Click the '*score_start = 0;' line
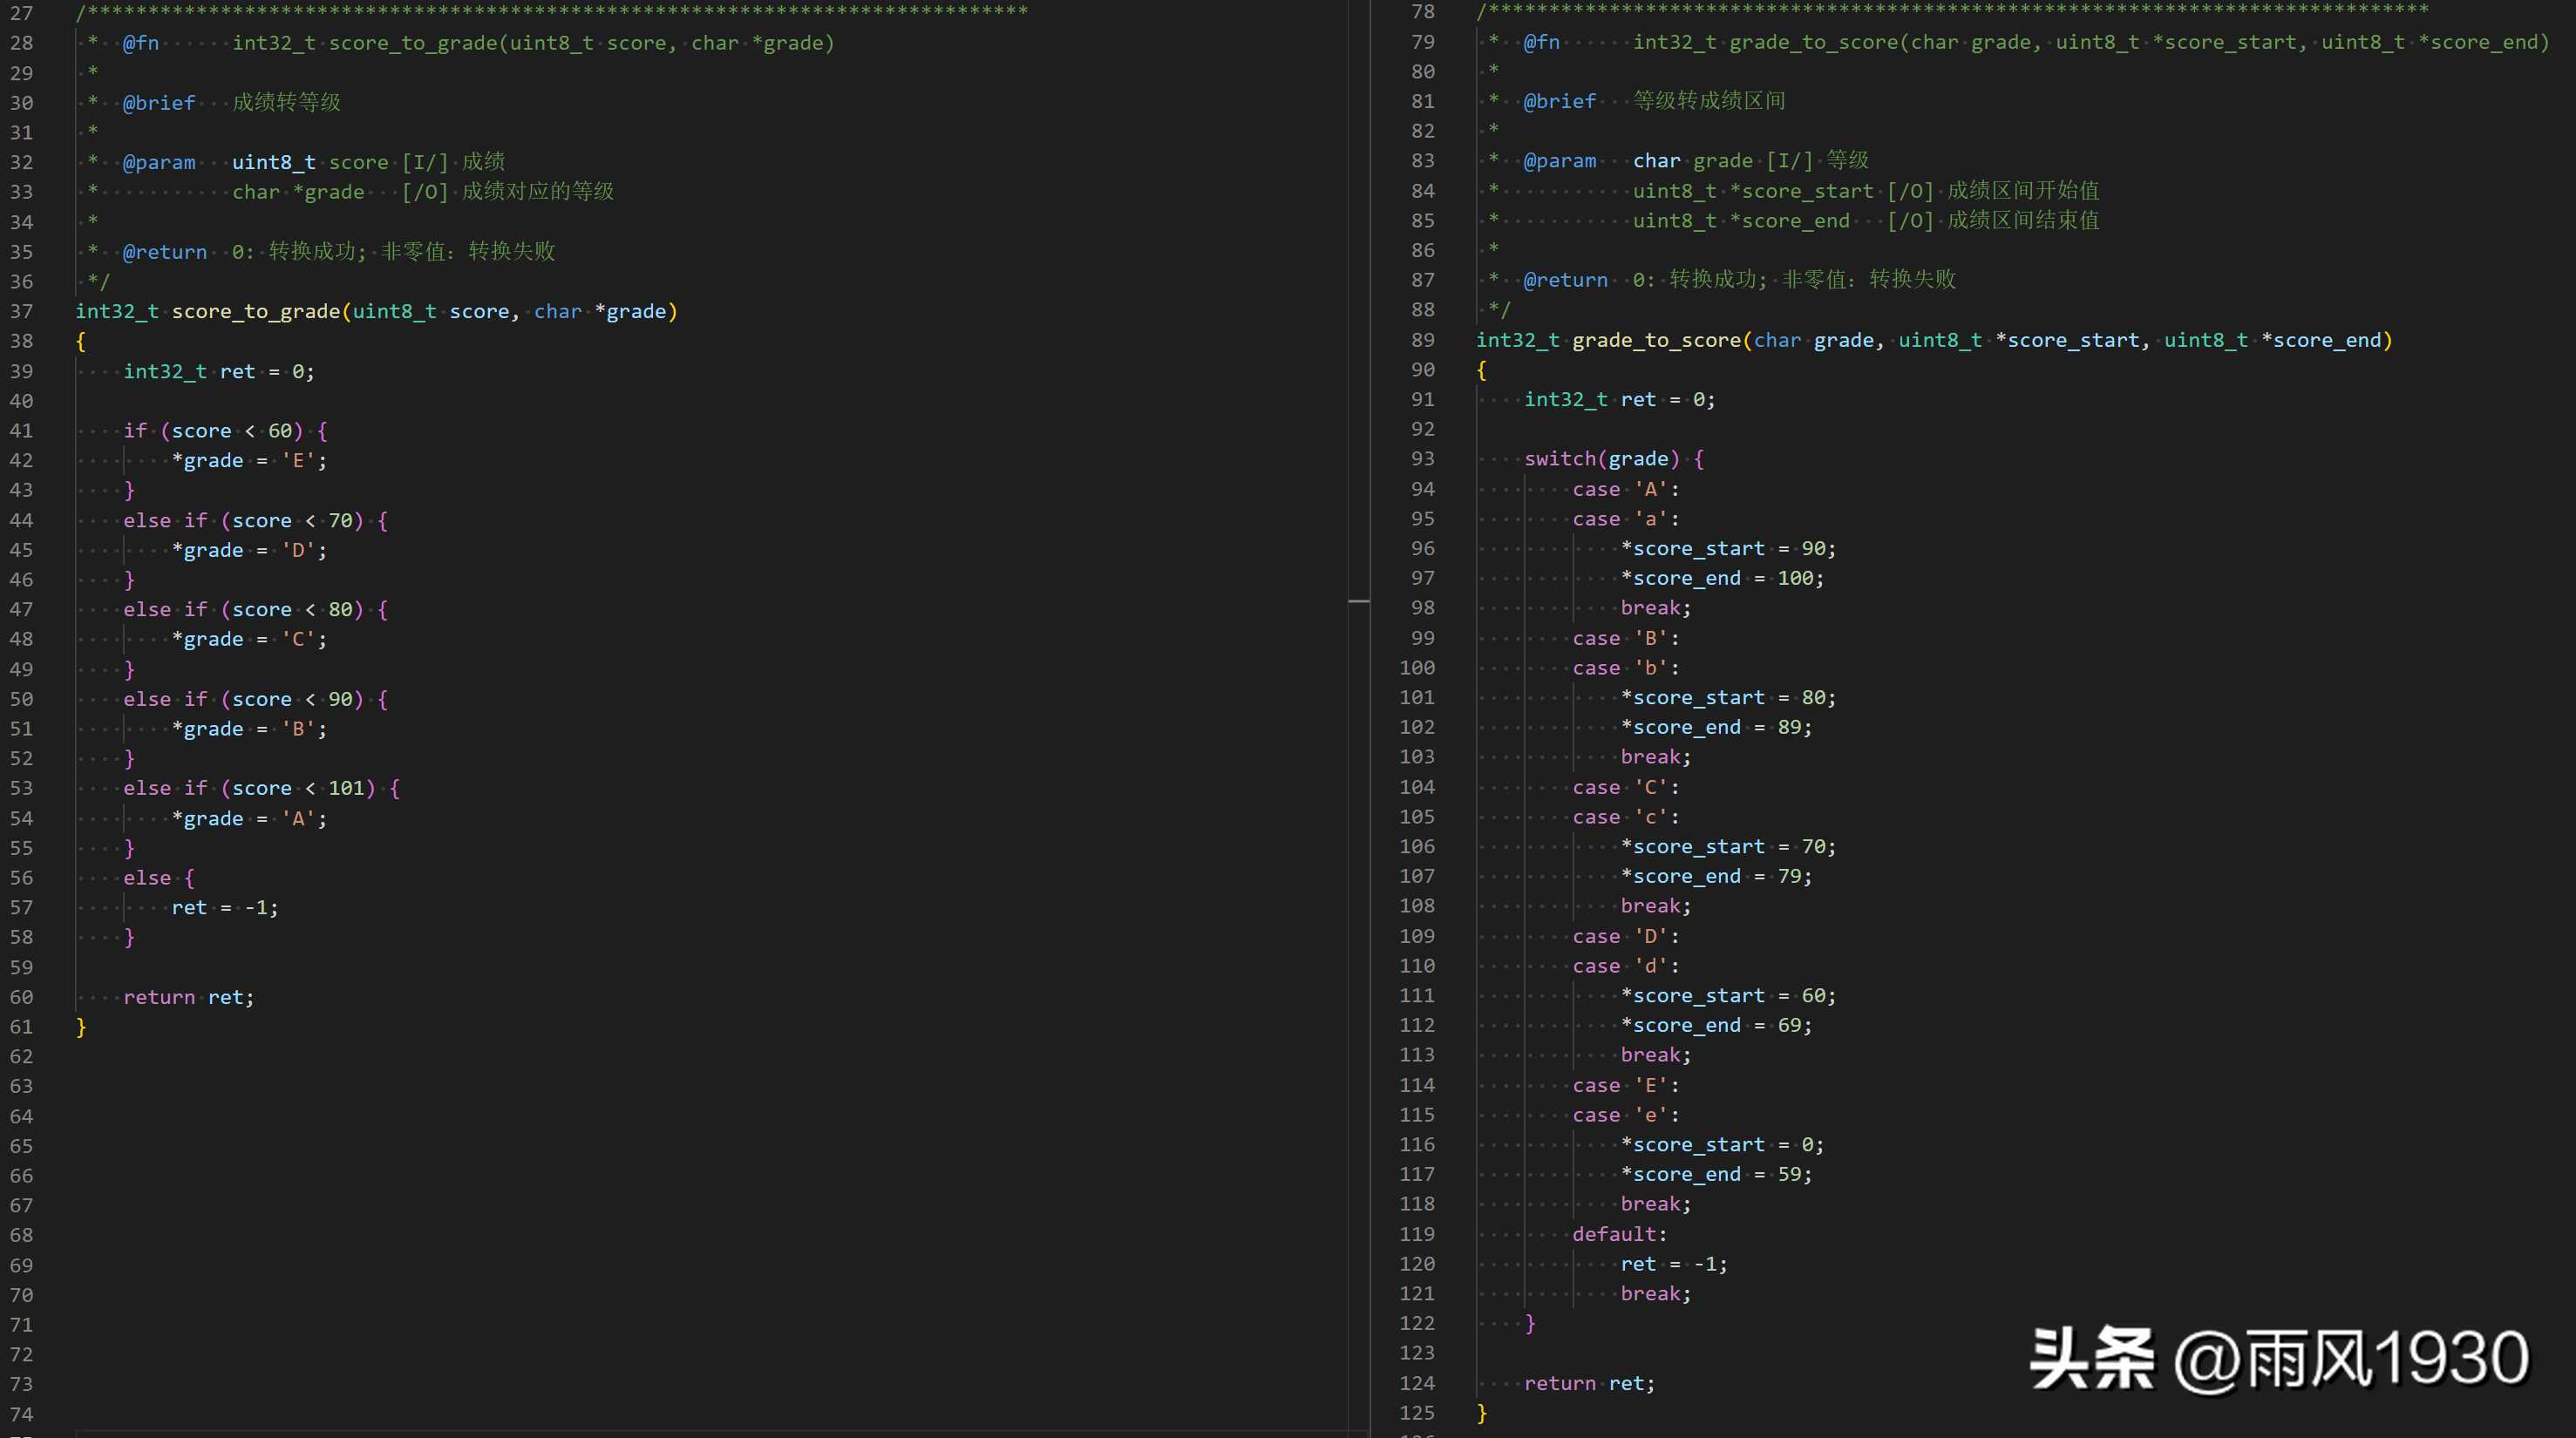The image size is (2576, 1438). 1722,1144
